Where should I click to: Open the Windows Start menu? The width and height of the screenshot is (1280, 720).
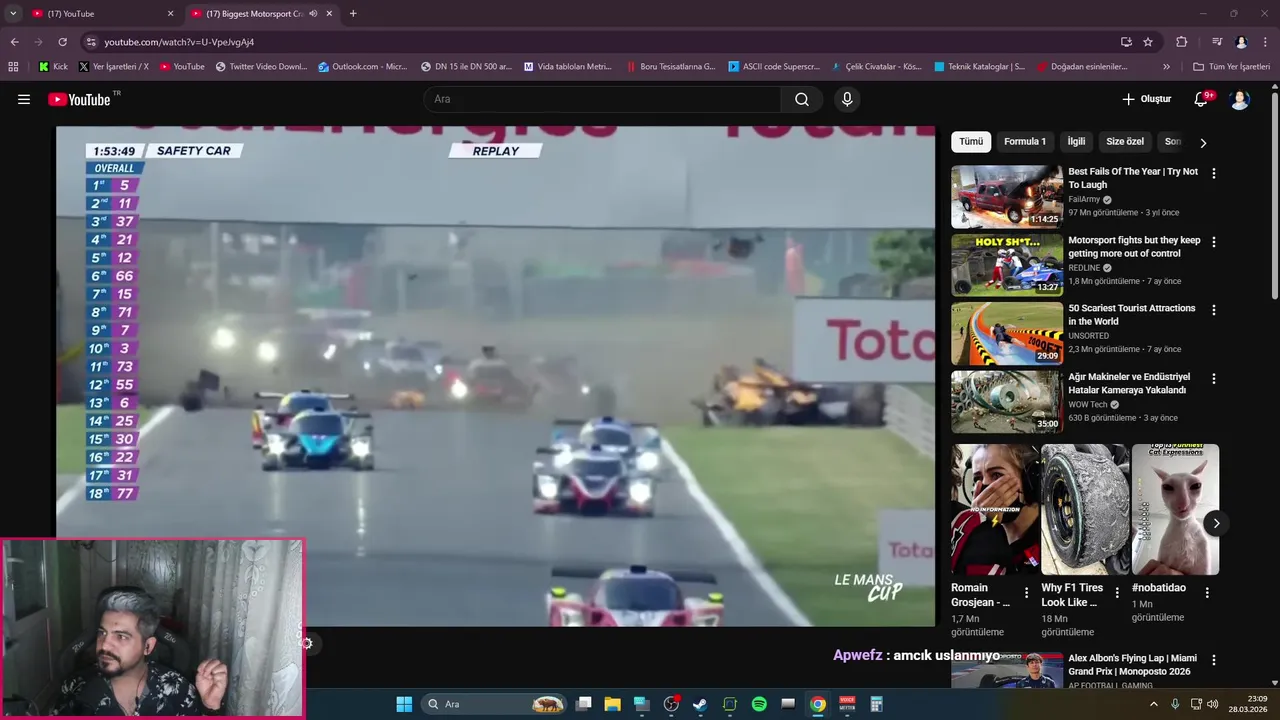[404, 704]
